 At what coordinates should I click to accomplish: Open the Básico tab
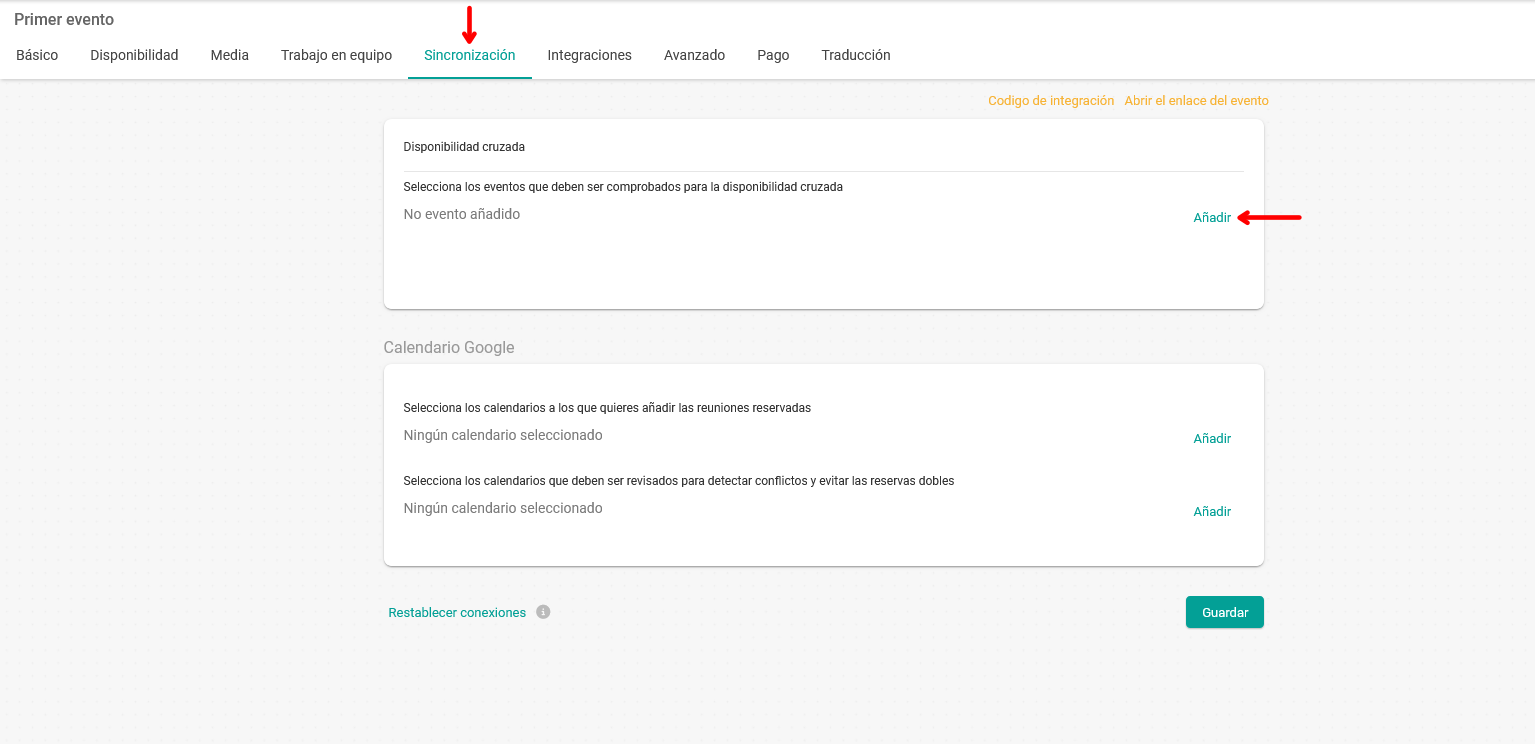tap(37, 55)
